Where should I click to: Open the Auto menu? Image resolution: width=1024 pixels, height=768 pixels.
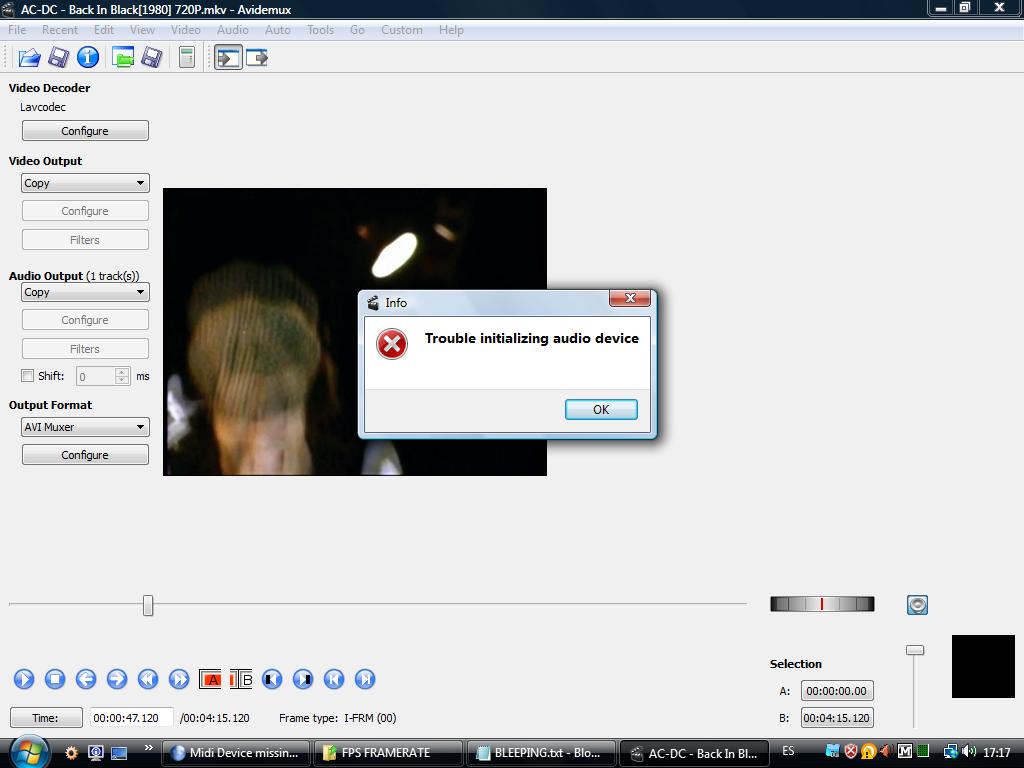pos(278,30)
